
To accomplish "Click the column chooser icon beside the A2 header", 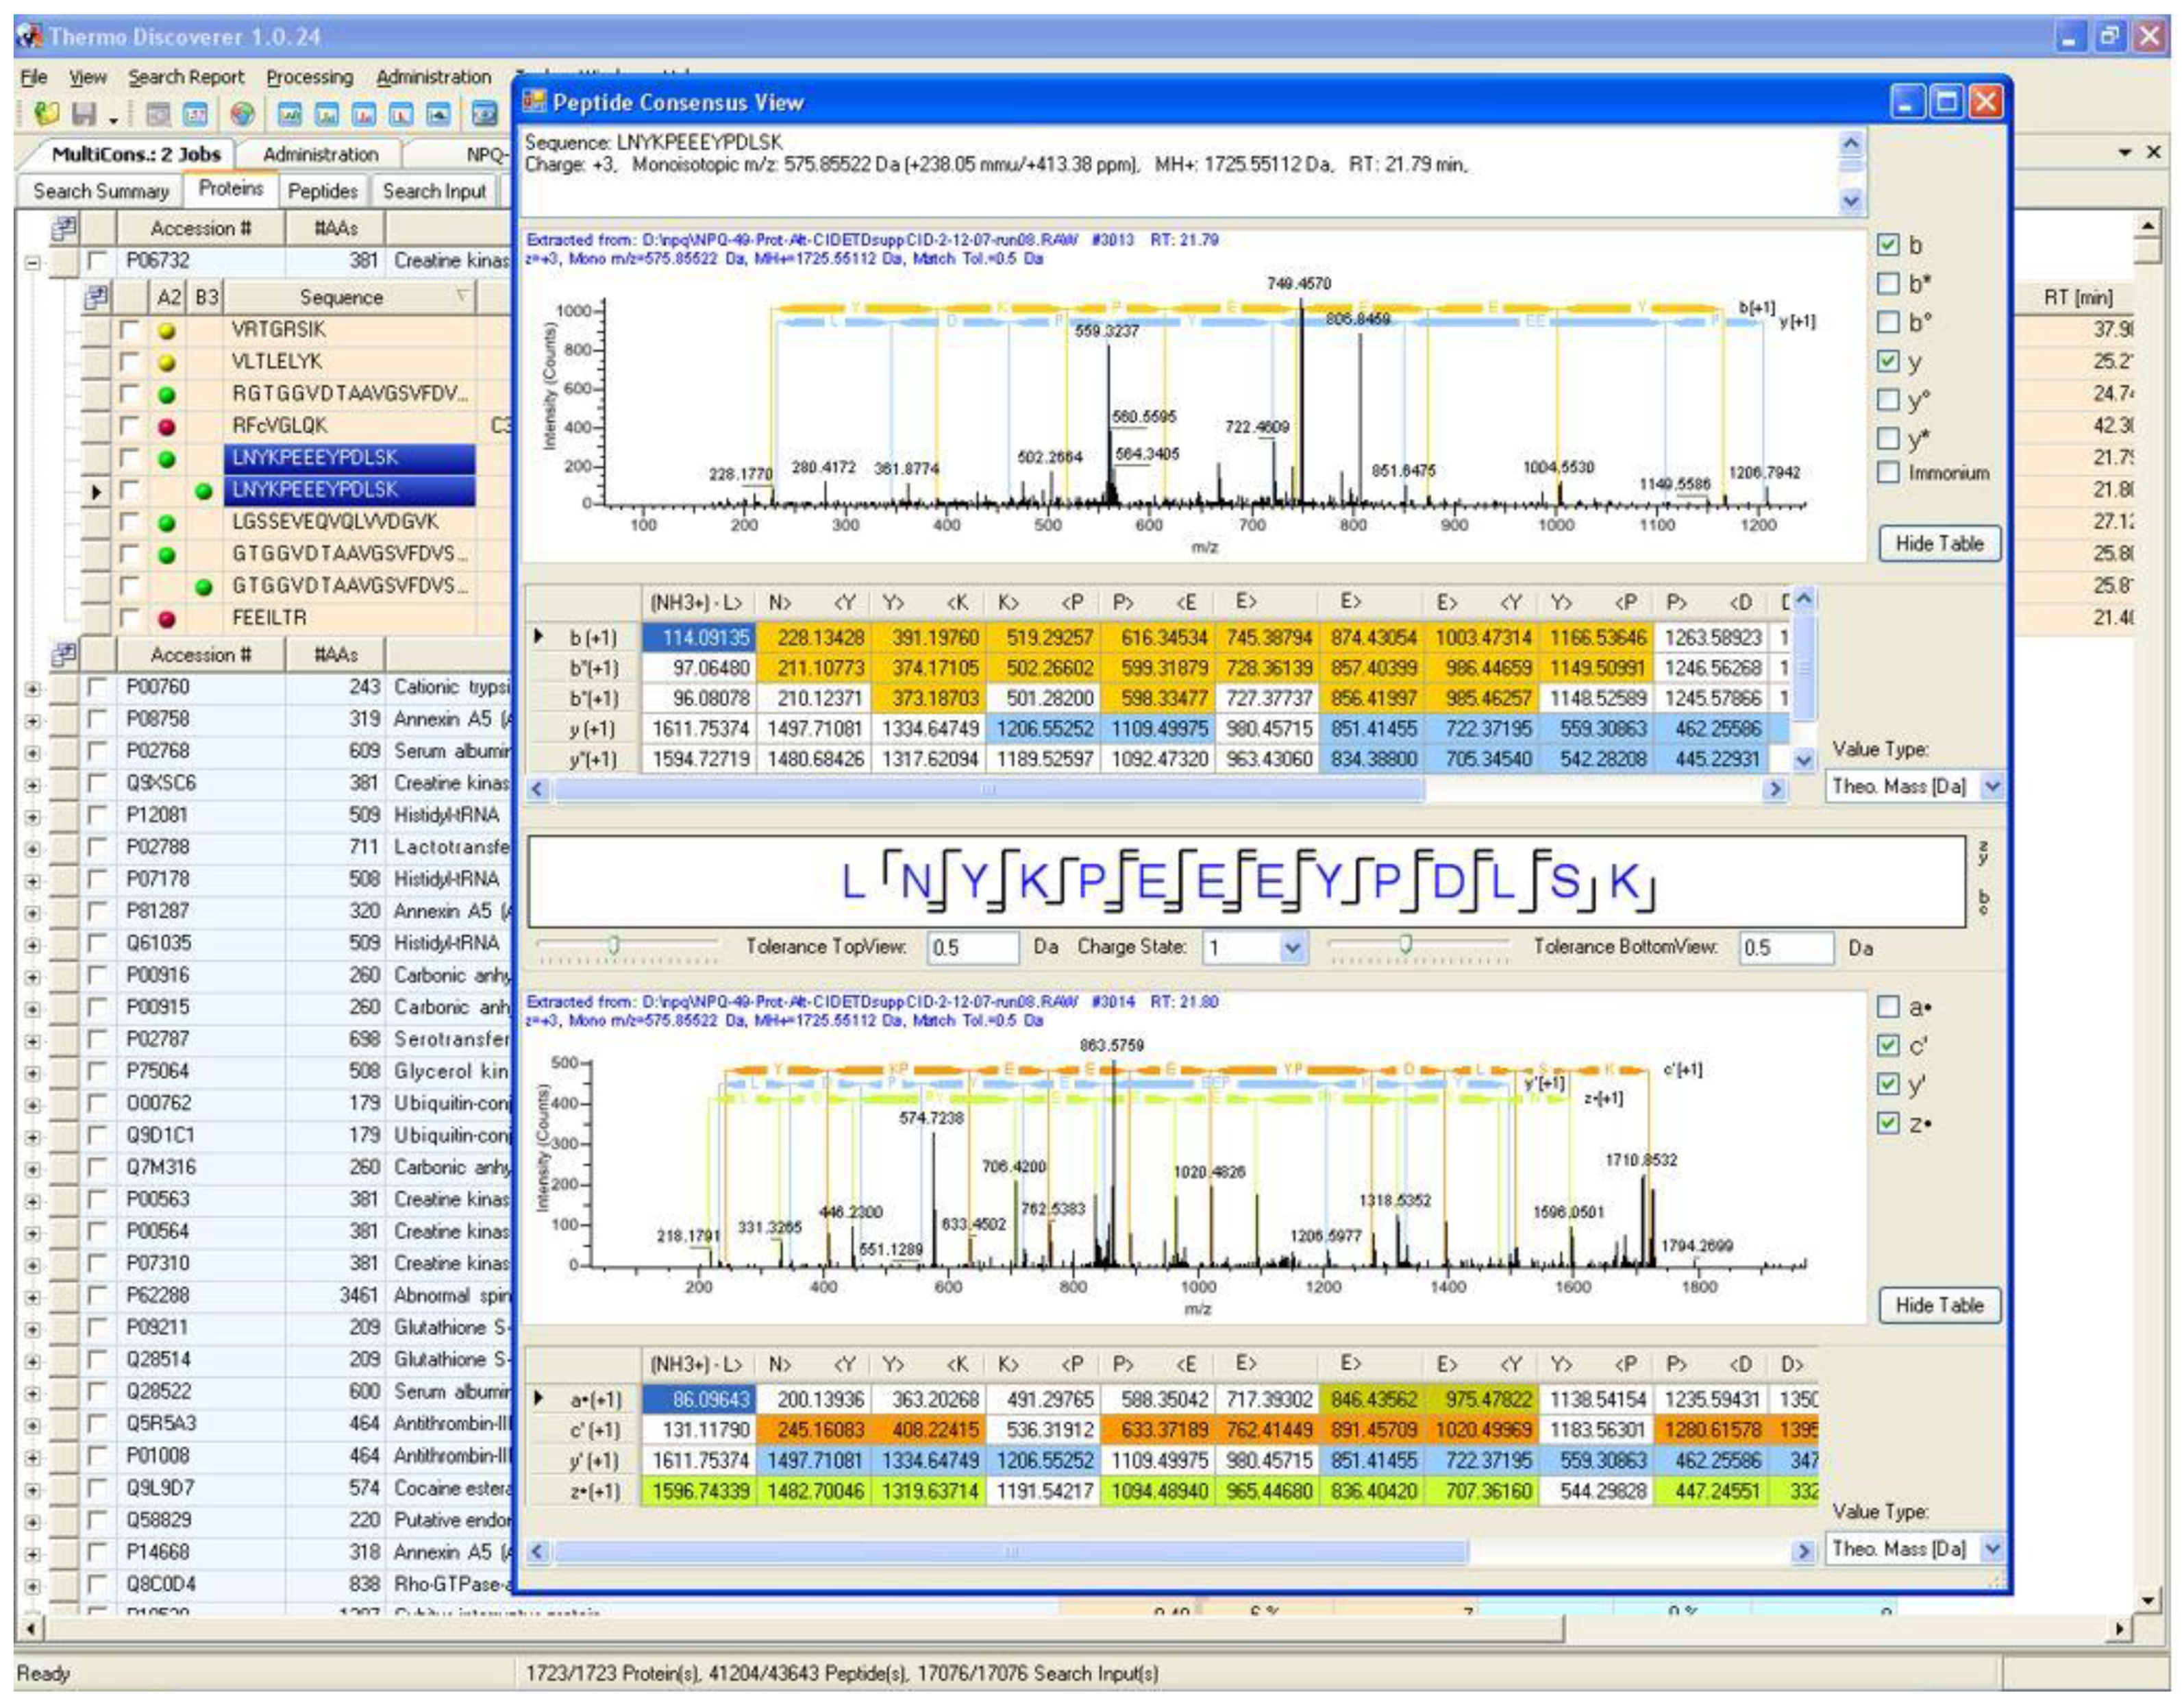I will [x=97, y=297].
